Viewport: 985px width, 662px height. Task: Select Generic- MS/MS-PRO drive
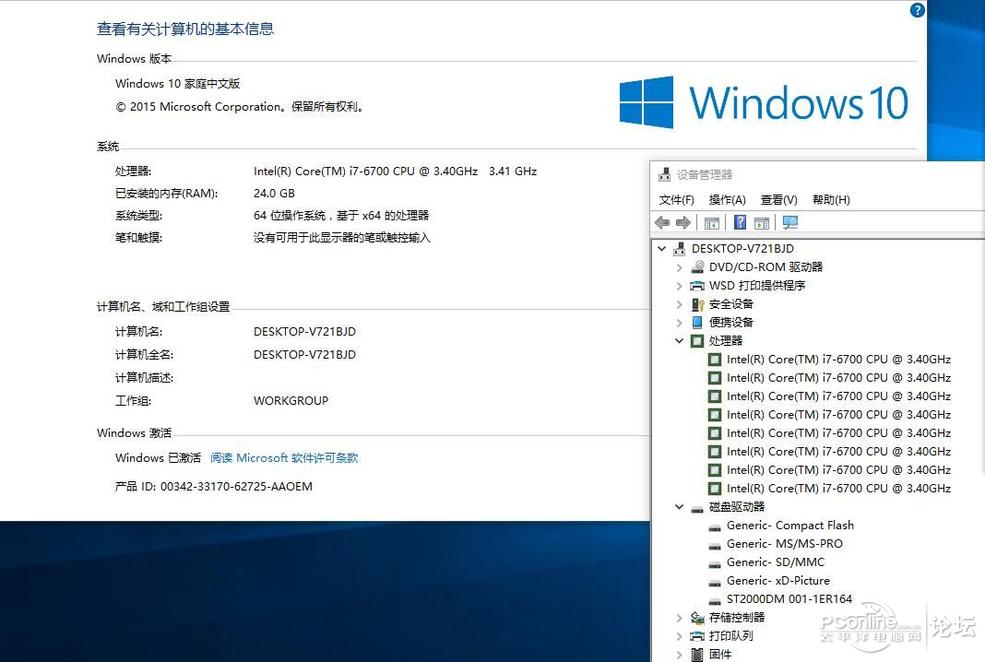tap(785, 544)
